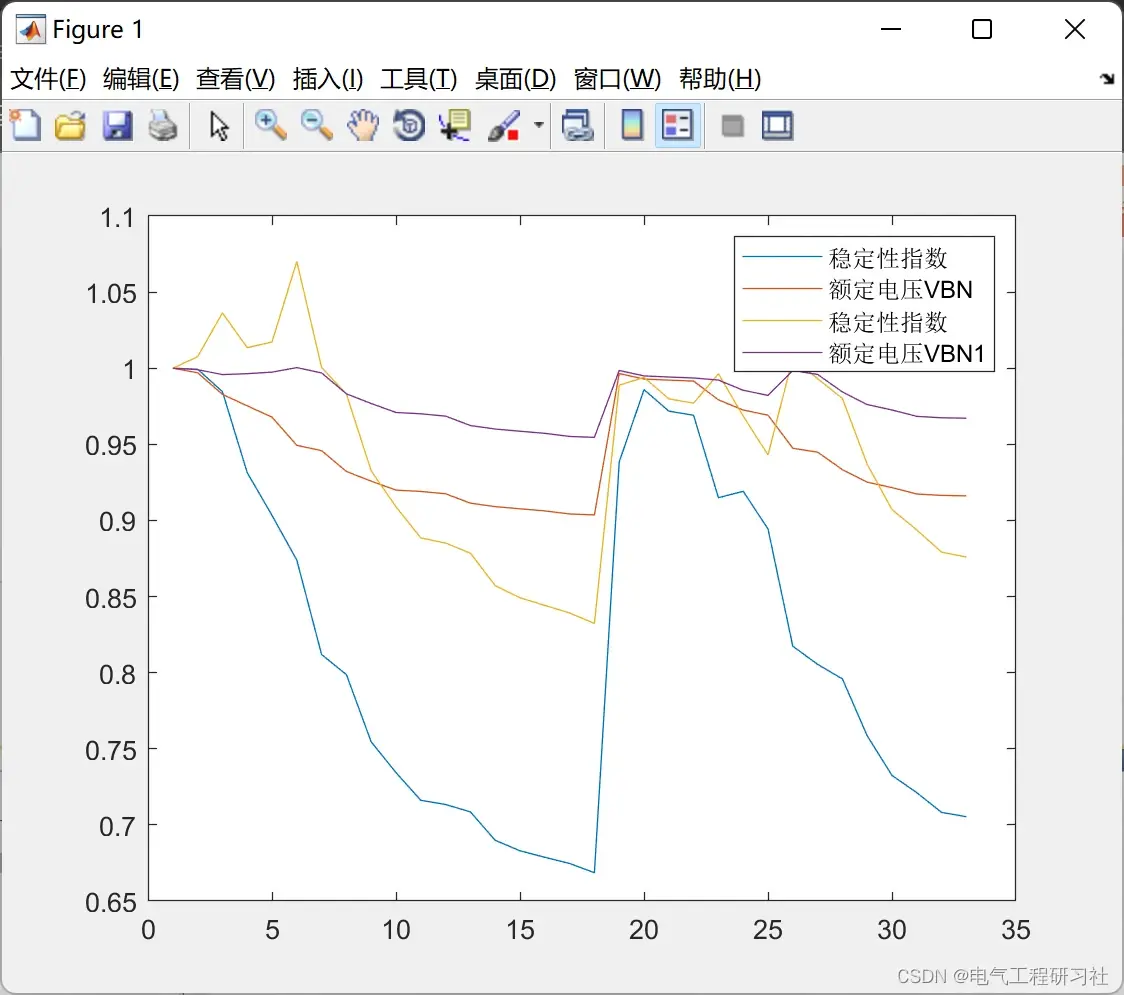The width and height of the screenshot is (1124, 995).
Task: Click the Link Plot icon
Action: pyautogui.click(x=578, y=125)
